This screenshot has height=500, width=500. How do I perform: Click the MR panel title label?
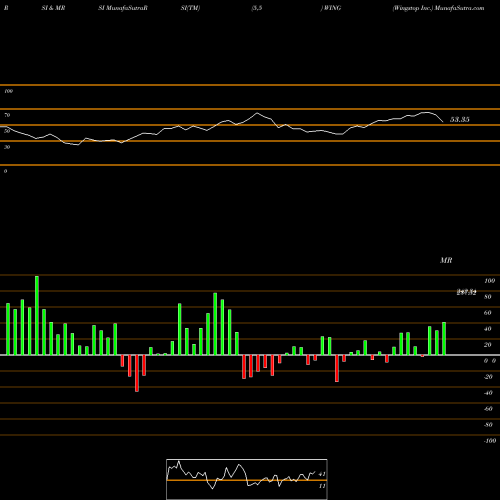pos(446,260)
